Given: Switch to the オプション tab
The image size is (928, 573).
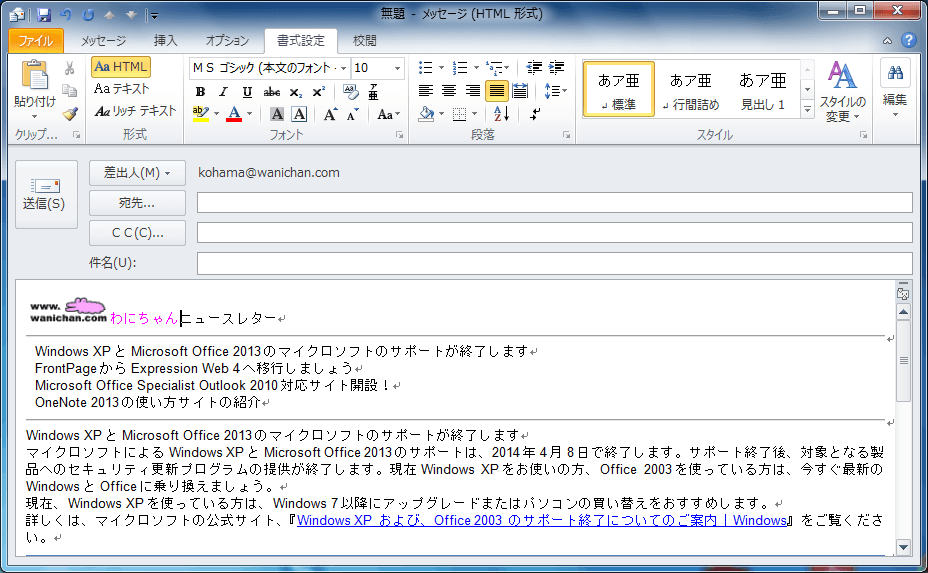Looking at the screenshot, I should coord(227,40).
